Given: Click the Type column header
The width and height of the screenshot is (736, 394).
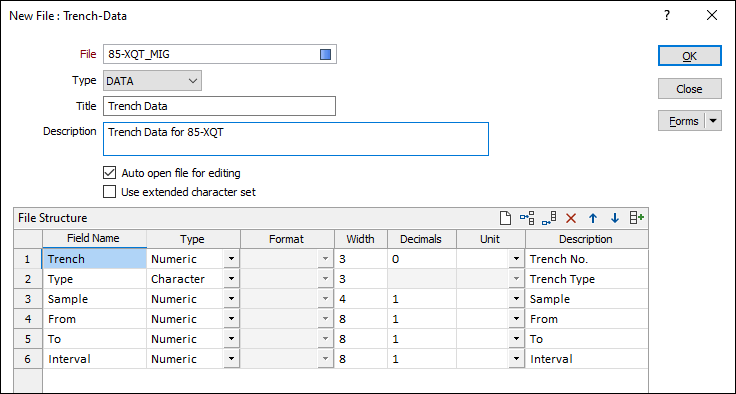Looking at the screenshot, I should (193, 239).
